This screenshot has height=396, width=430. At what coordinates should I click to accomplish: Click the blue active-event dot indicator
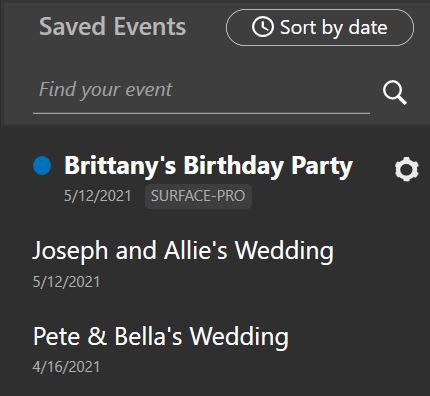point(42,166)
